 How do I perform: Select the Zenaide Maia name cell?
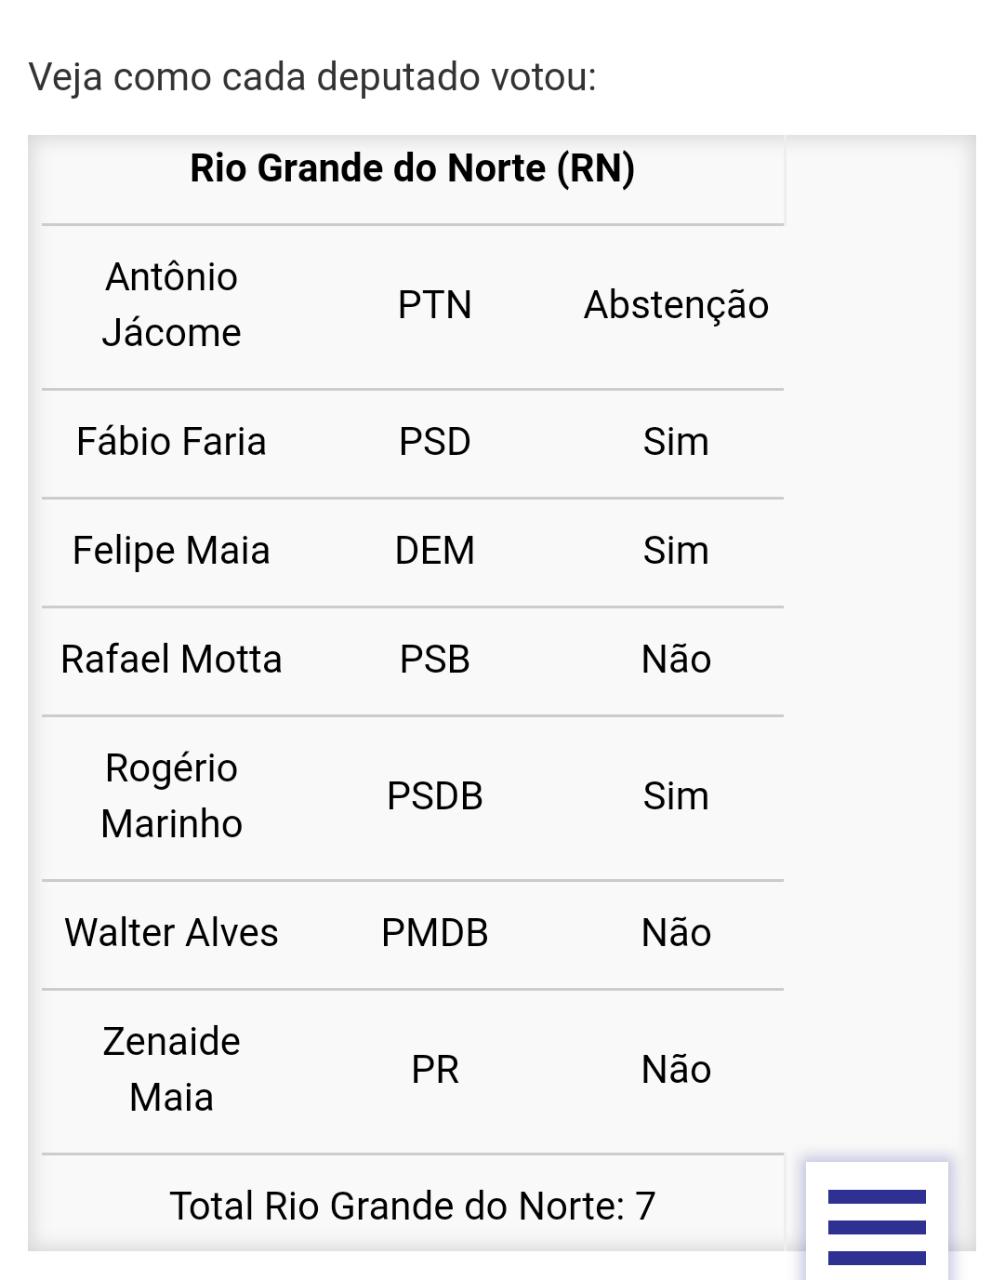point(171,1069)
